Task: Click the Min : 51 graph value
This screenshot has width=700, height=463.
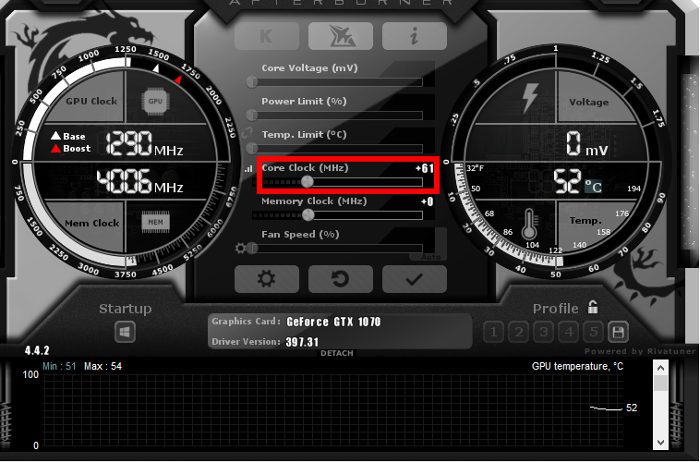Action: pyautogui.click(x=59, y=367)
